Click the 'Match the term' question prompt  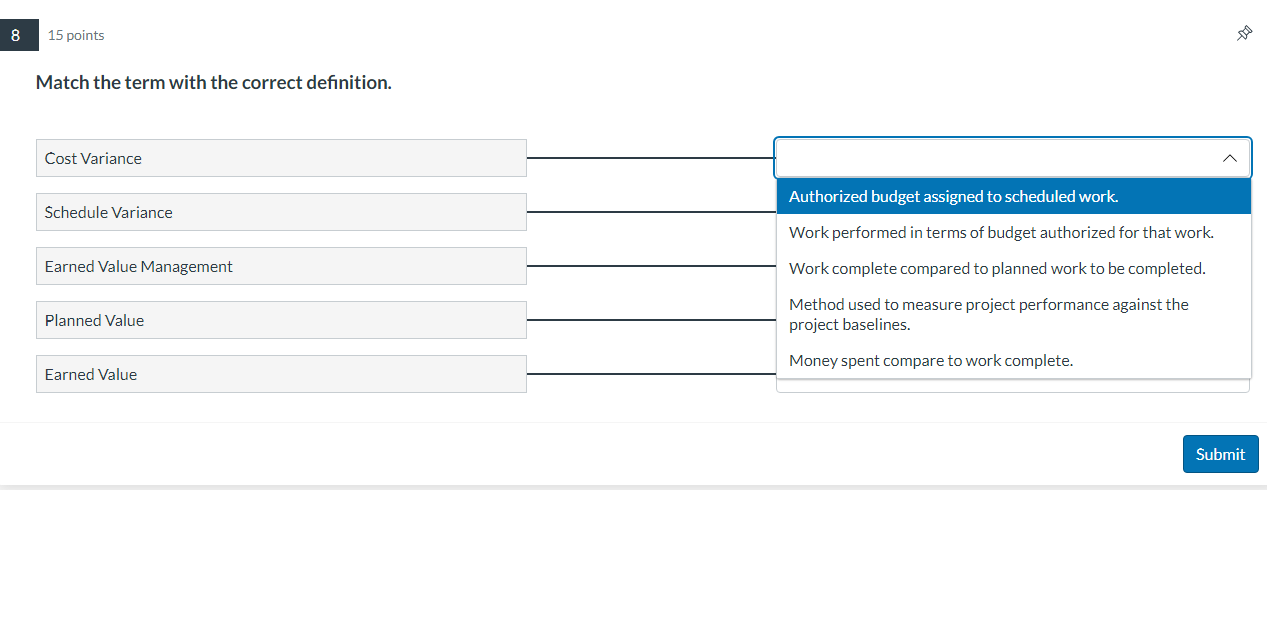pos(213,83)
